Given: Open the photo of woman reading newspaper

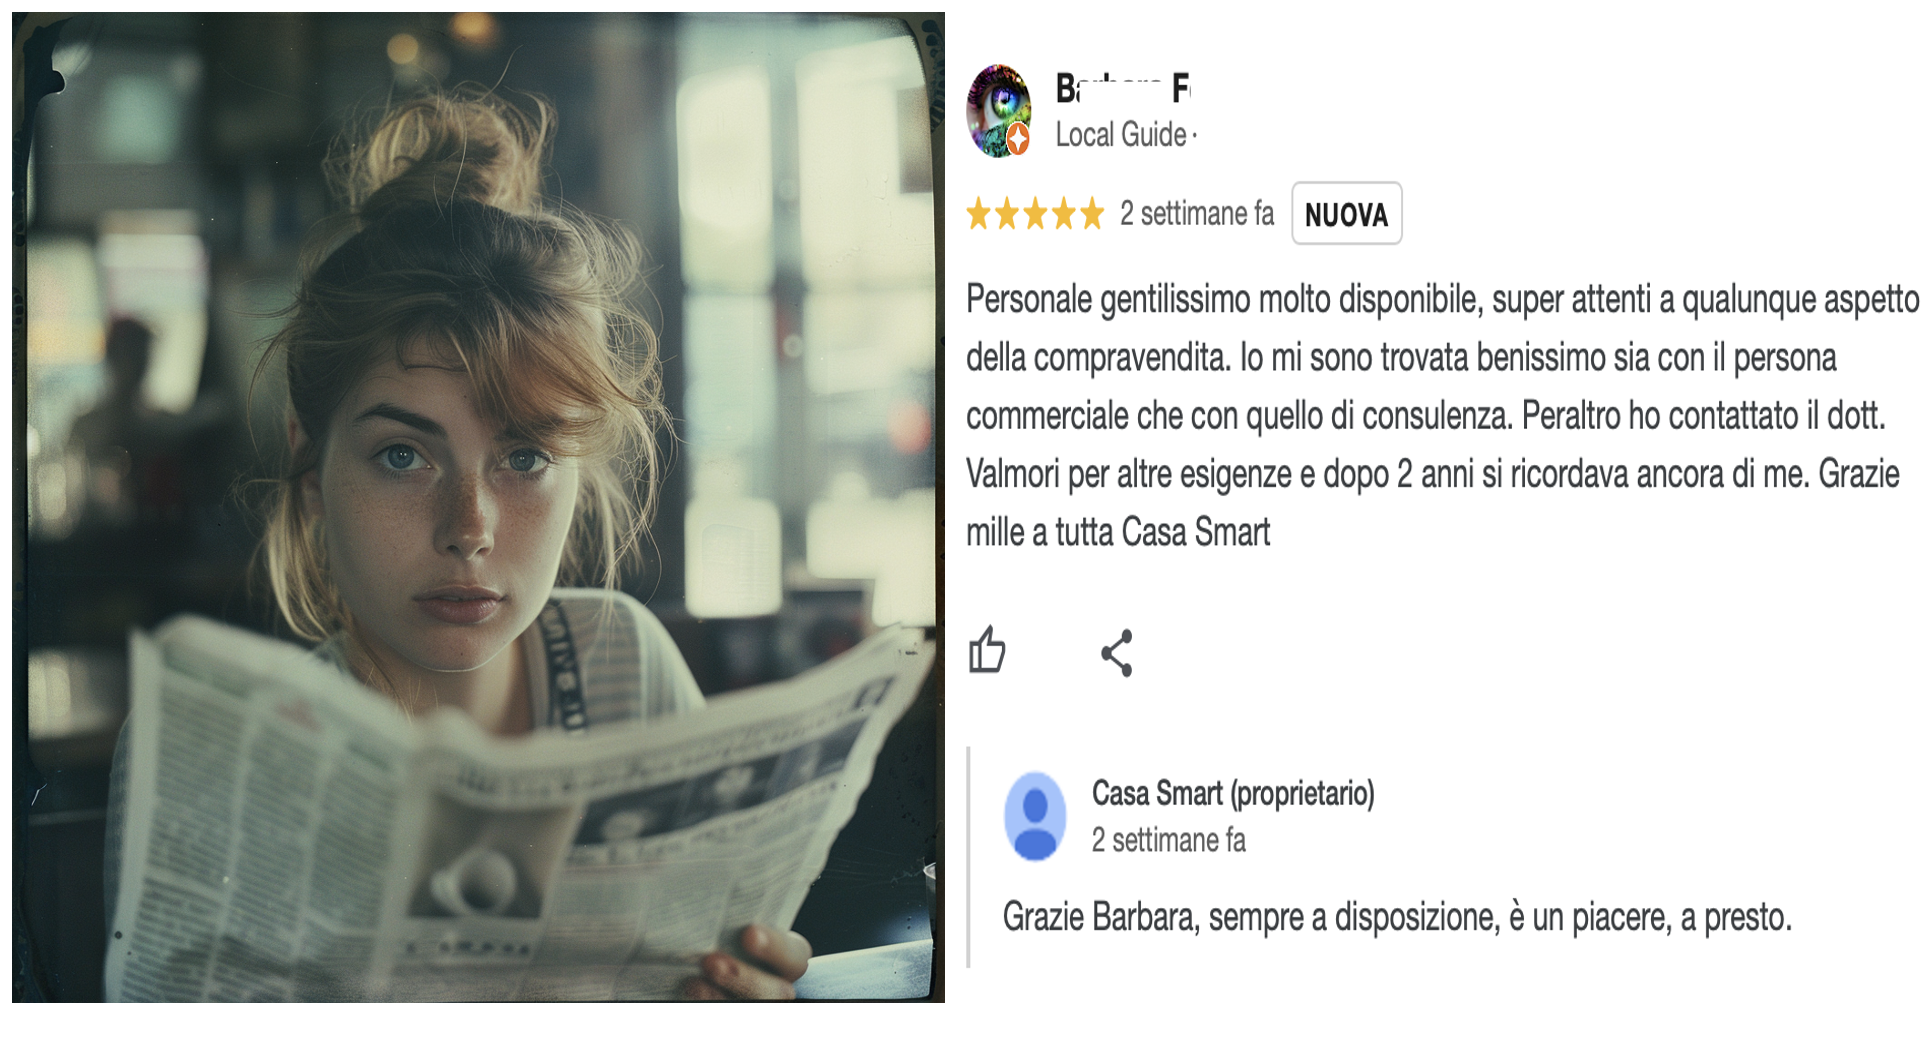Looking at the screenshot, I should pos(478,508).
